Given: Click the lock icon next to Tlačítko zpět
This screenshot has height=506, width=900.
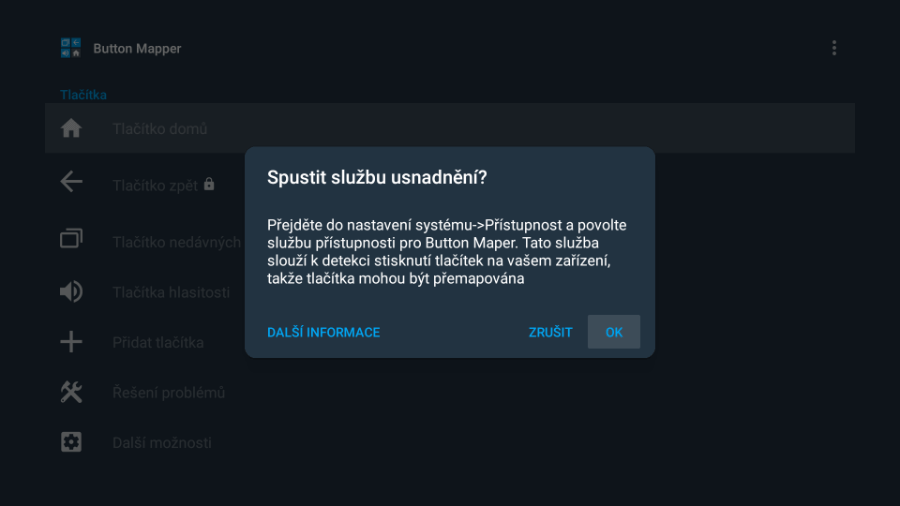Looking at the screenshot, I should pos(209,184).
